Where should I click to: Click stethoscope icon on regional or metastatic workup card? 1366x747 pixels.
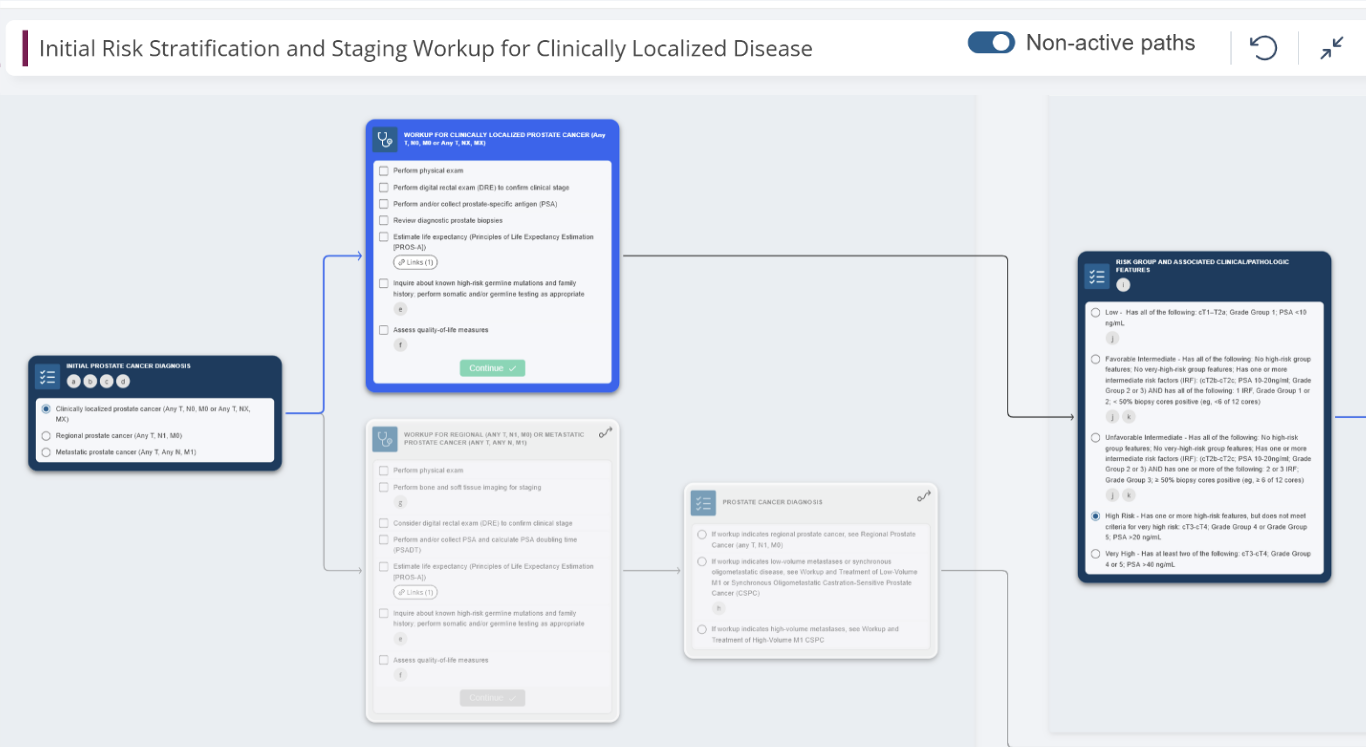click(385, 438)
